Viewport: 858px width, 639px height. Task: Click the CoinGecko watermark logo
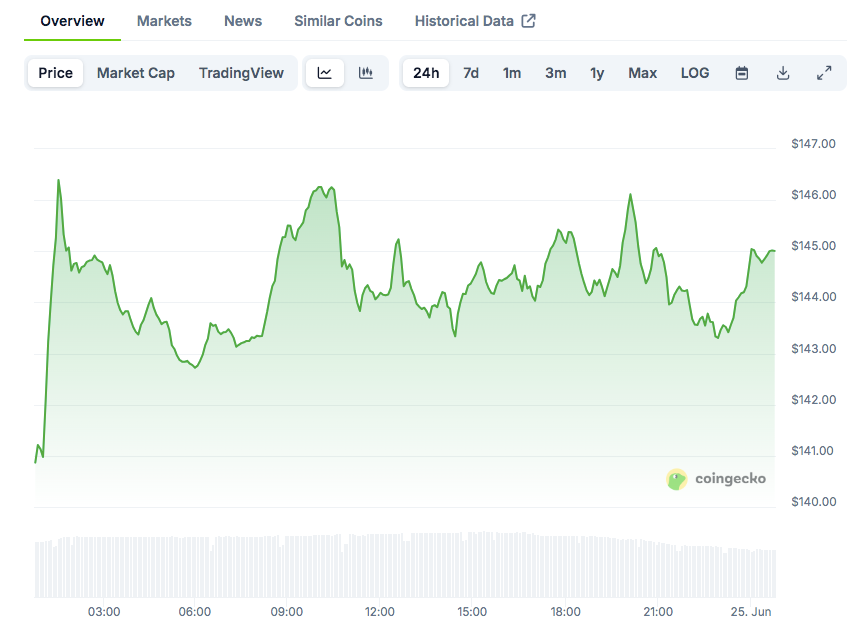click(x=717, y=479)
